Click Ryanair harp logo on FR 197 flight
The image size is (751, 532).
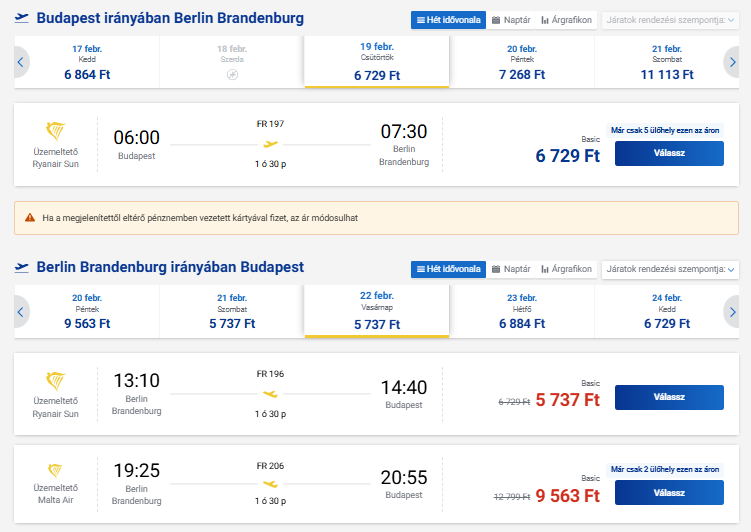56,132
